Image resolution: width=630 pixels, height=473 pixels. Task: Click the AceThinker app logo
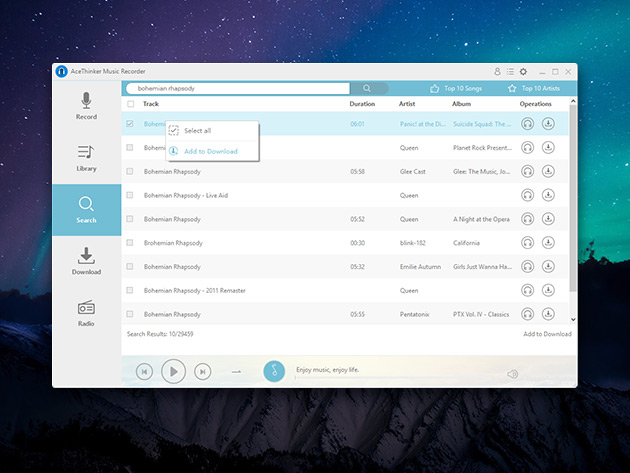click(x=61, y=72)
